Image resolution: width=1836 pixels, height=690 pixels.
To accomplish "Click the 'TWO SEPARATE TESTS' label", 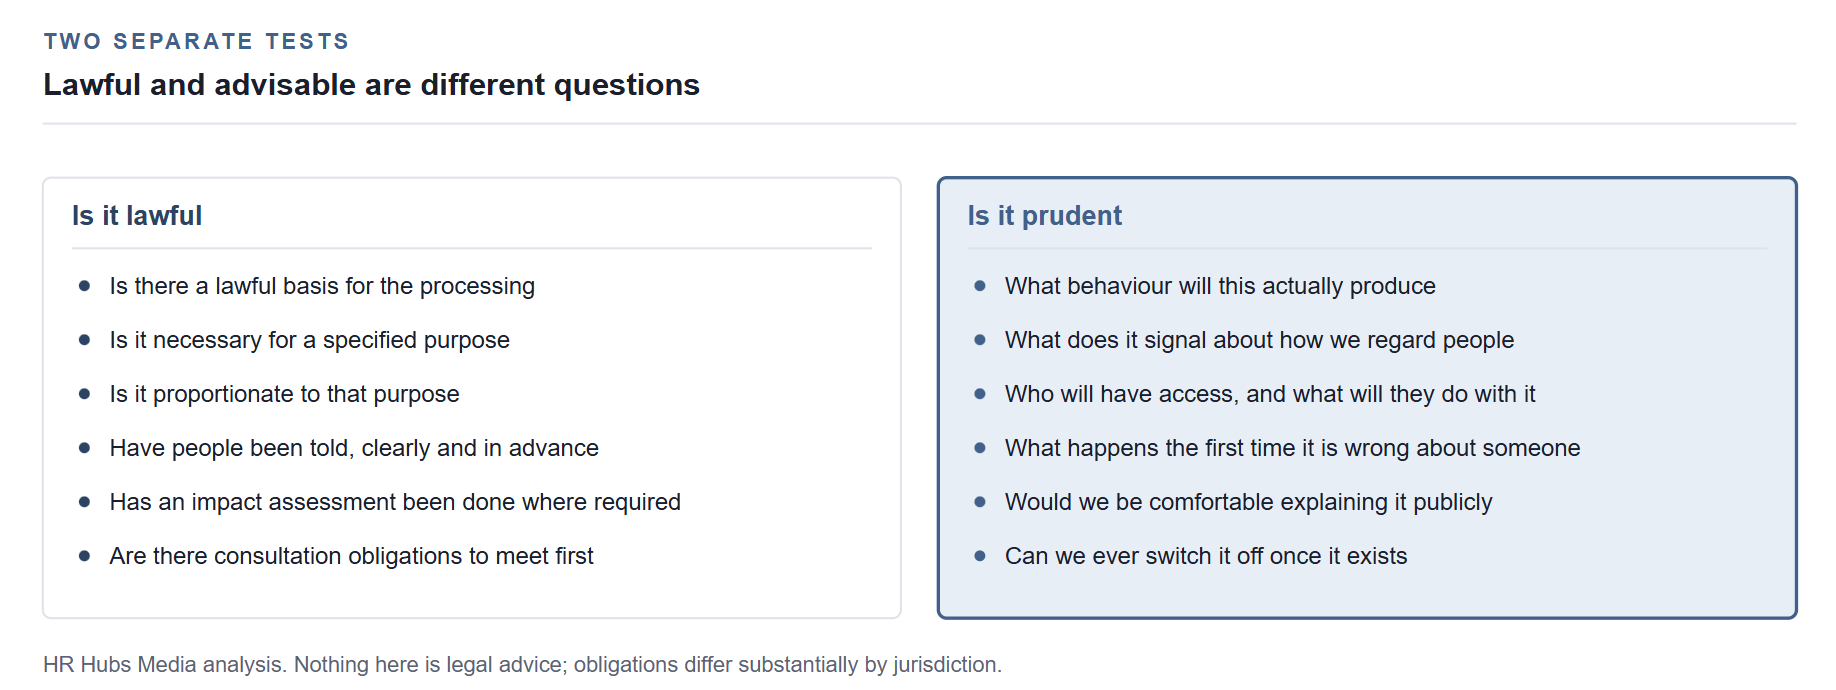I will pyautogui.click(x=197, y=41).
